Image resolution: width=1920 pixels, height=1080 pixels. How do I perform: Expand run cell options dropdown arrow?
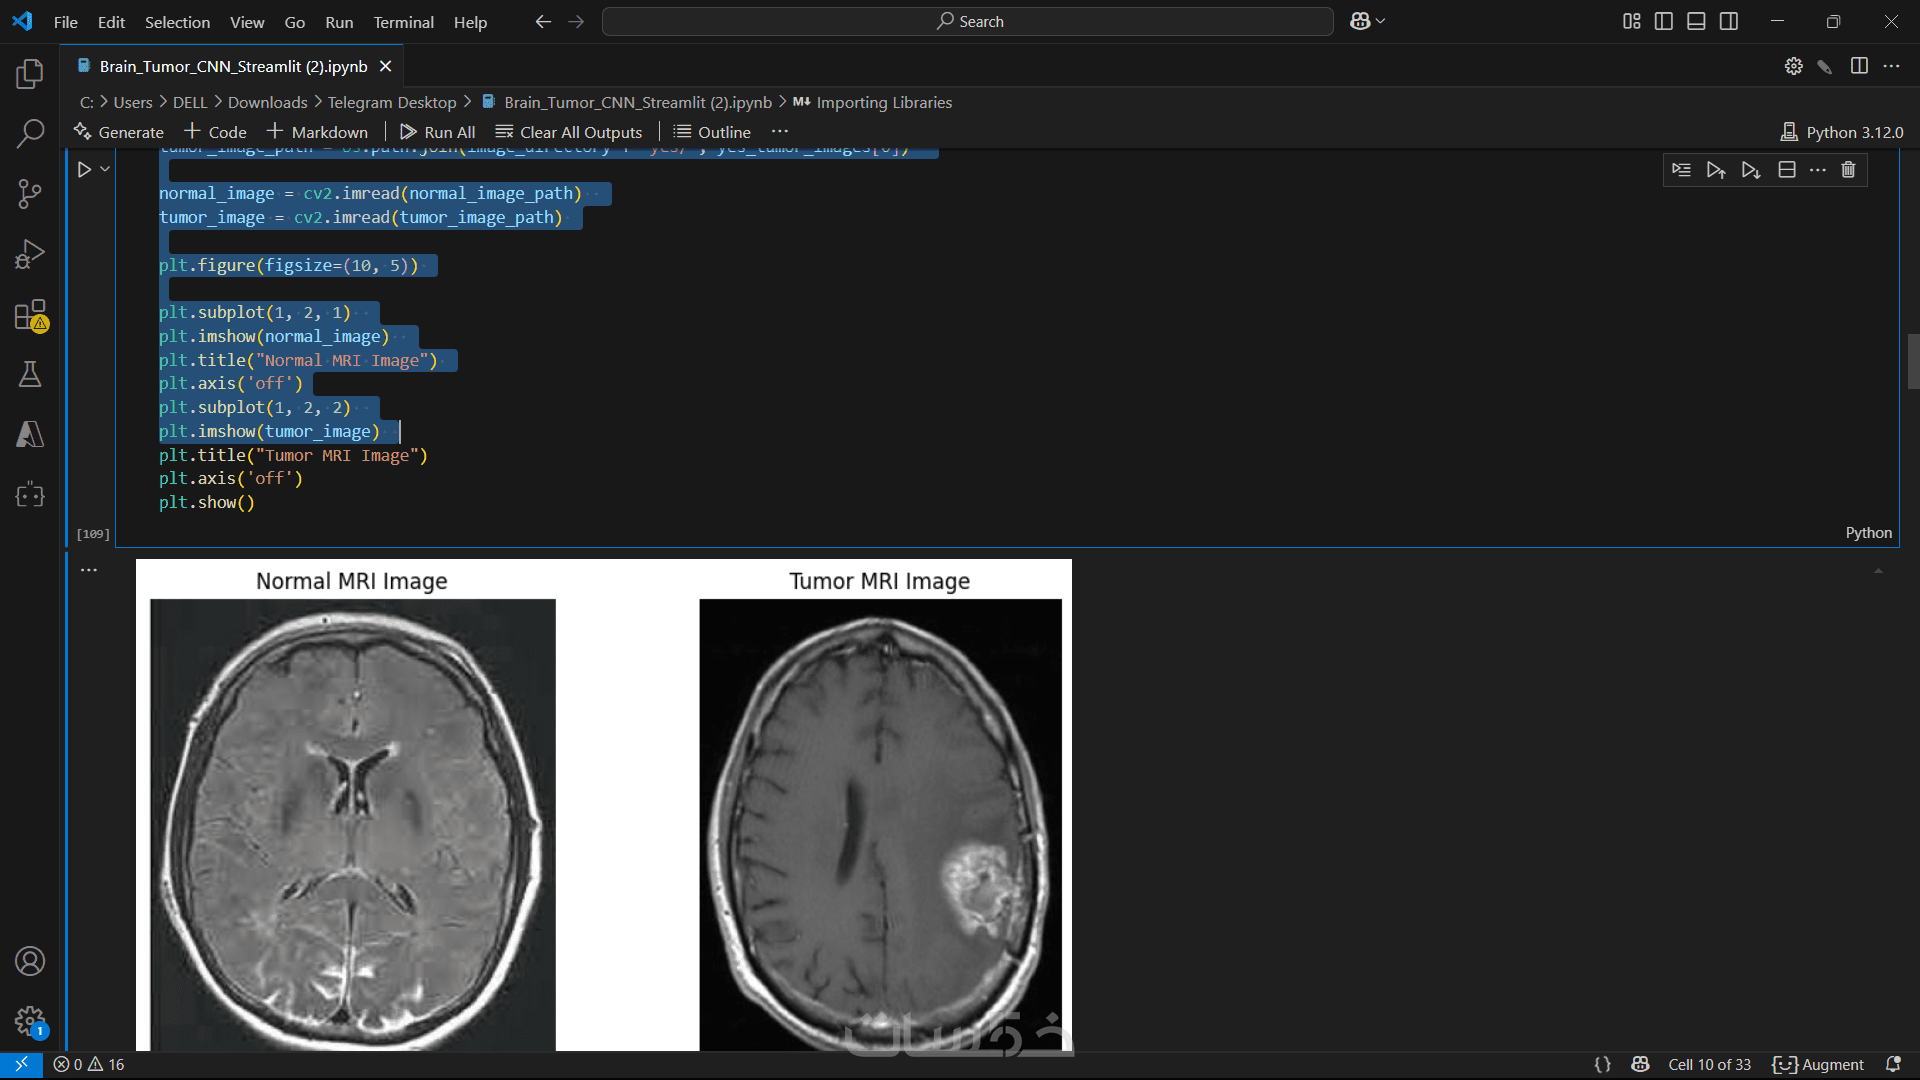[x=105, y=169]
